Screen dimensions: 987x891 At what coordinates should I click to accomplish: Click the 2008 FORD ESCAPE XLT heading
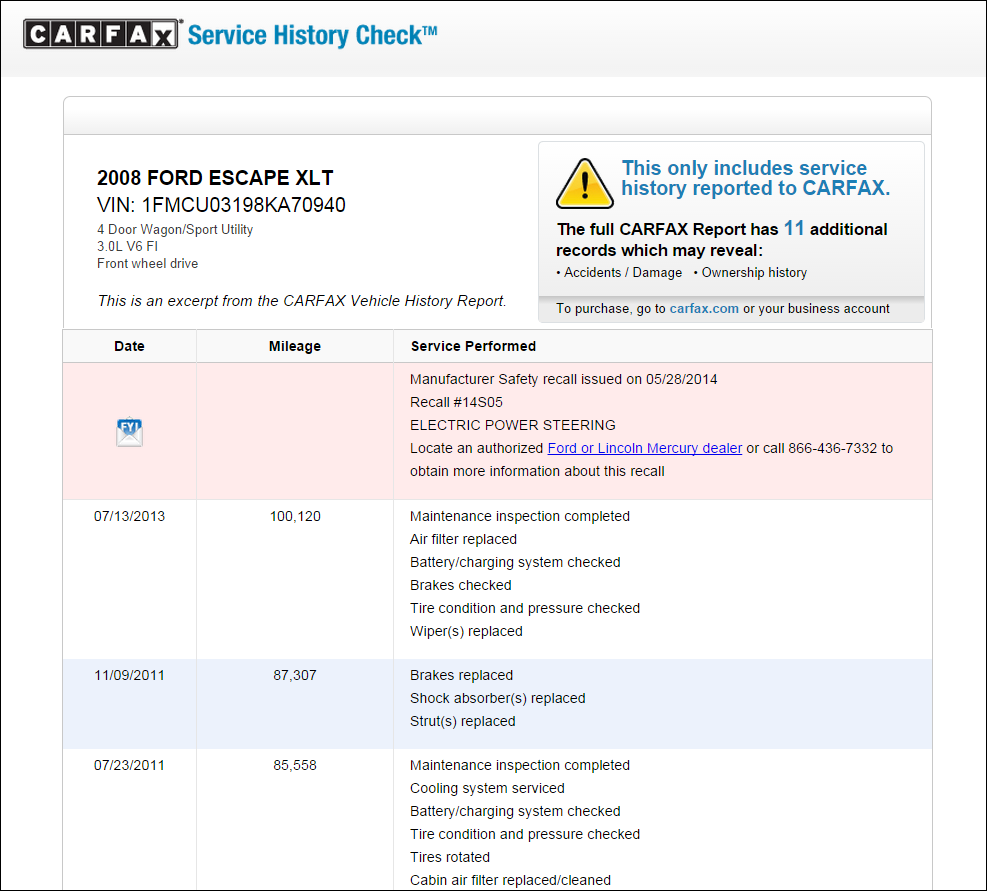point(215,177)
